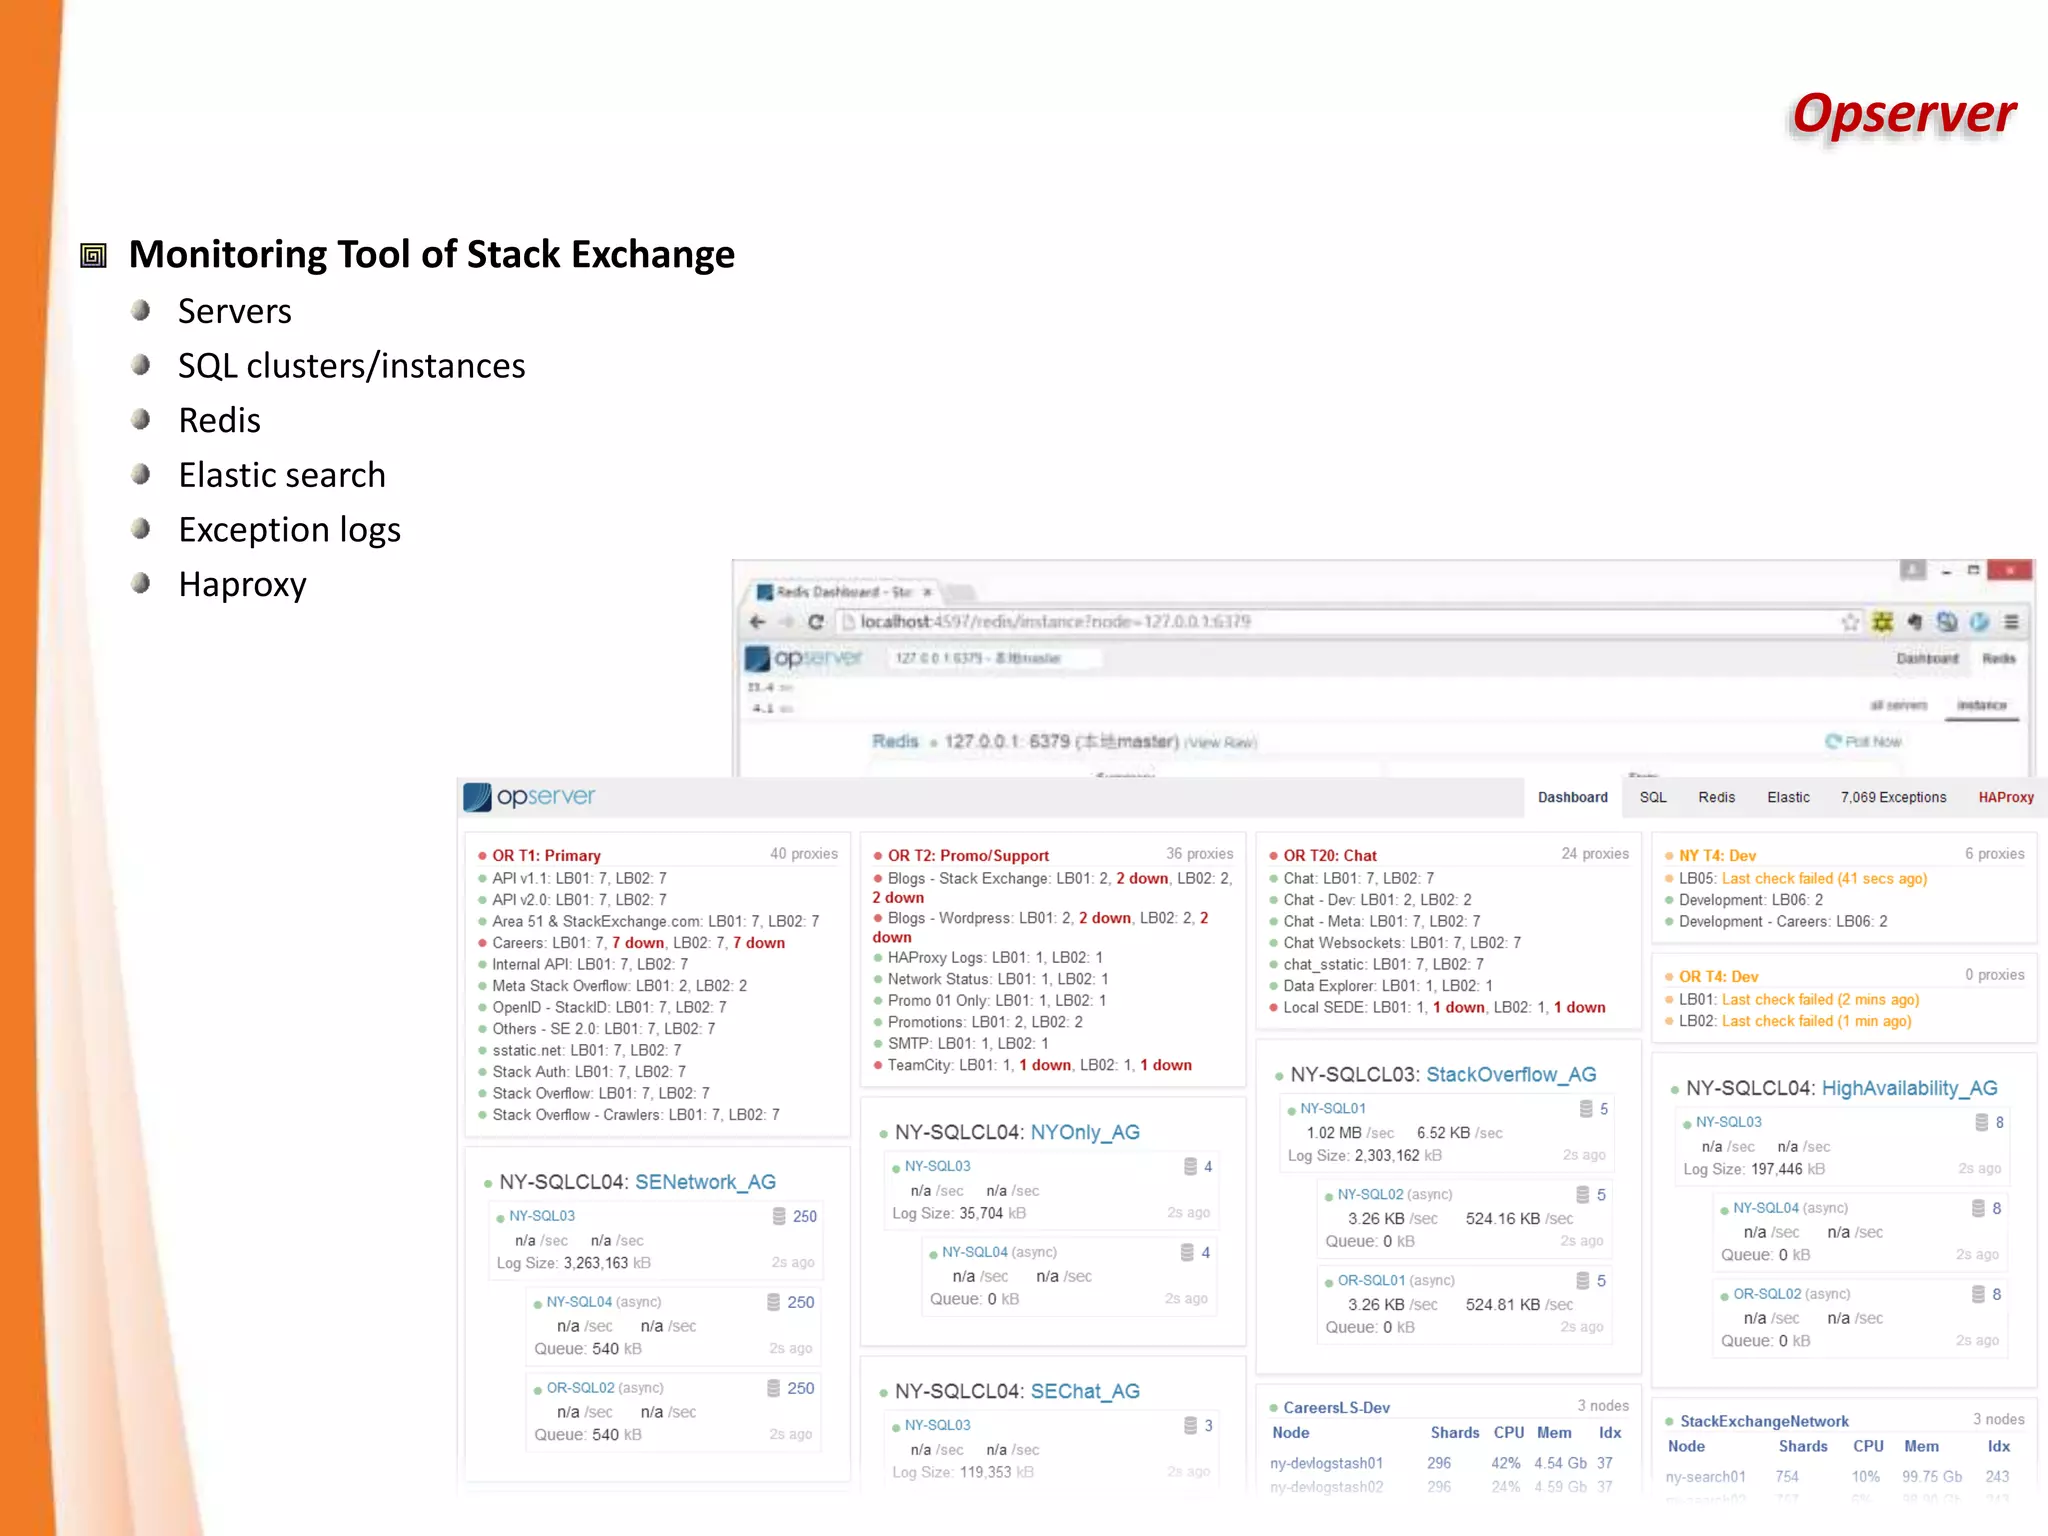Click database icon next to 5 on NY-SQL01

click(x=1586, y=1109)
